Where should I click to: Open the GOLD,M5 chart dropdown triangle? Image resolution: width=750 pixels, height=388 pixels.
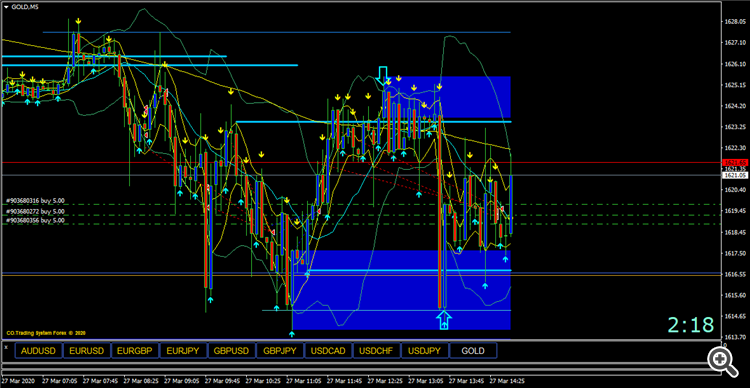tap(5, 6)
